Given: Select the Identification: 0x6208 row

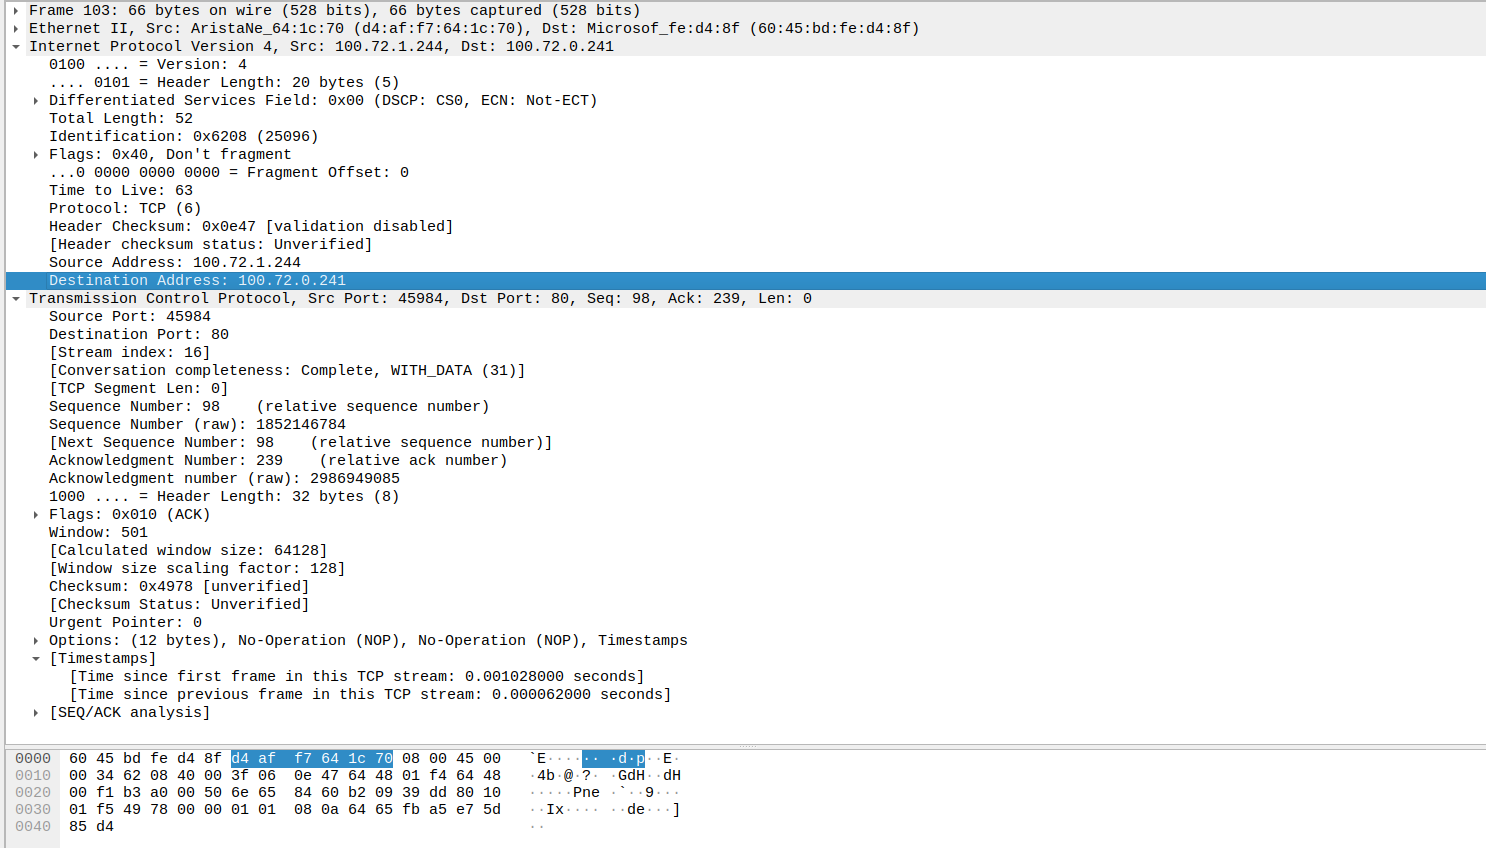Looking at the screenshot, I should (x=746, y=136).
